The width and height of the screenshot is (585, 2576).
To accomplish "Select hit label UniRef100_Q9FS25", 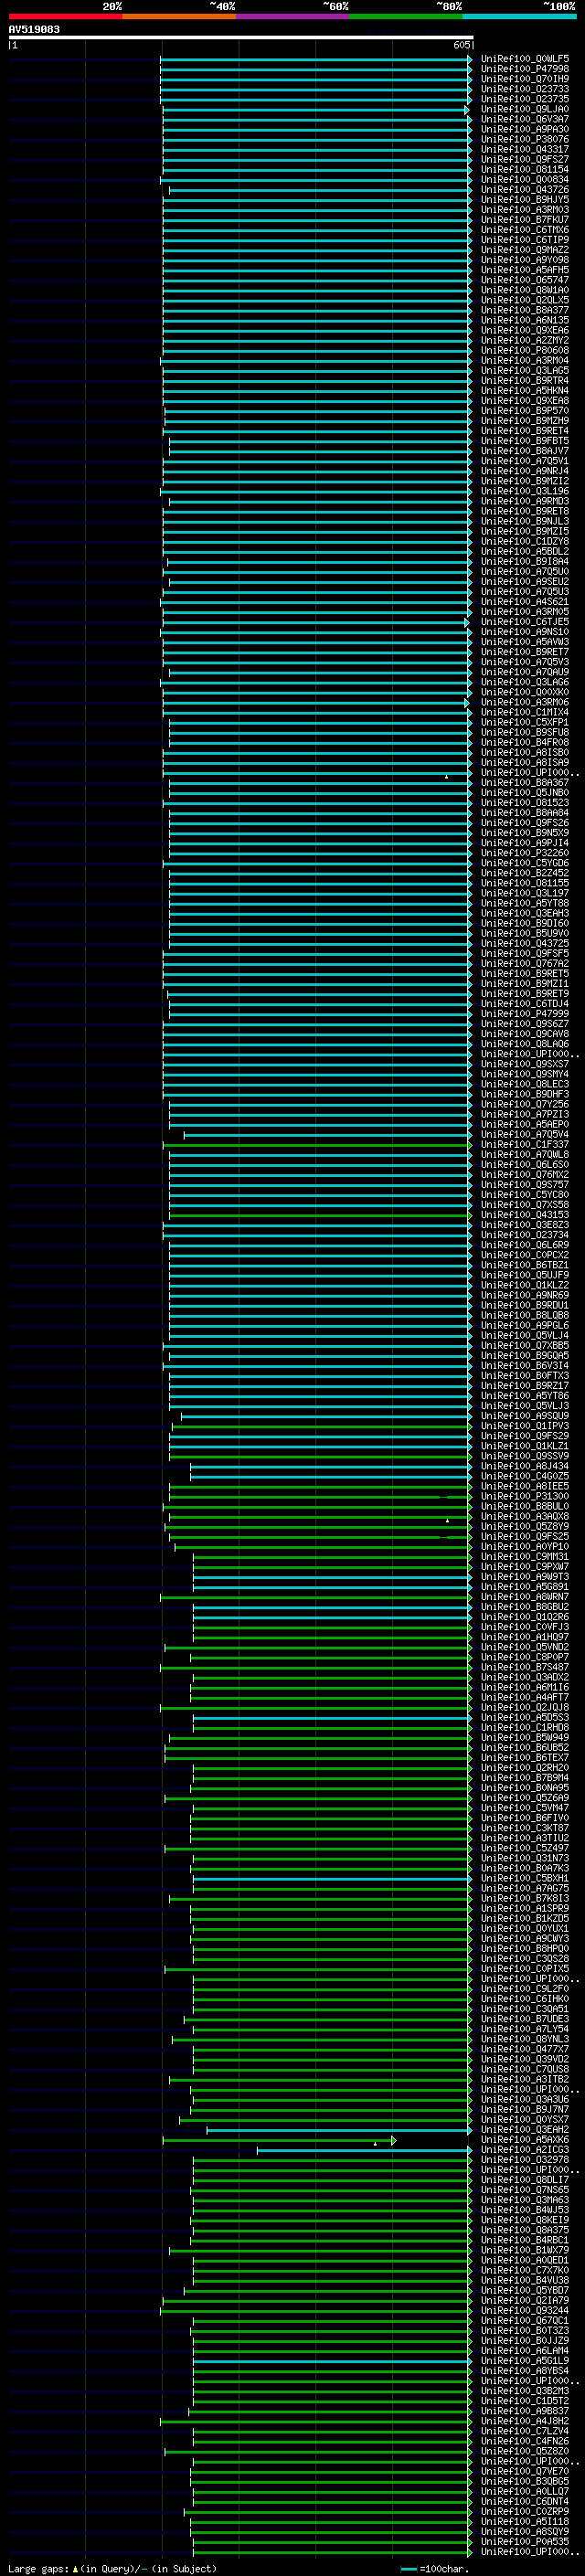I will tap(525, 1537).
